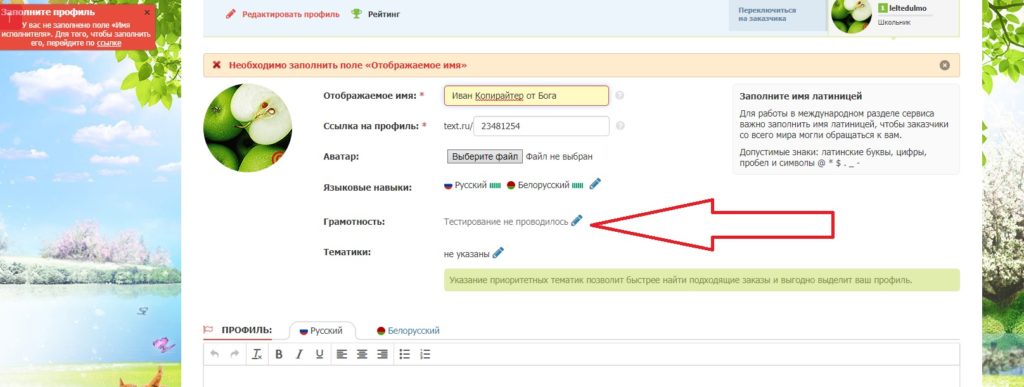Image resolution: width=1024 pixels, height=387 pixels.
Task: Align text center in the editor
Action: [x=362, y=354]
